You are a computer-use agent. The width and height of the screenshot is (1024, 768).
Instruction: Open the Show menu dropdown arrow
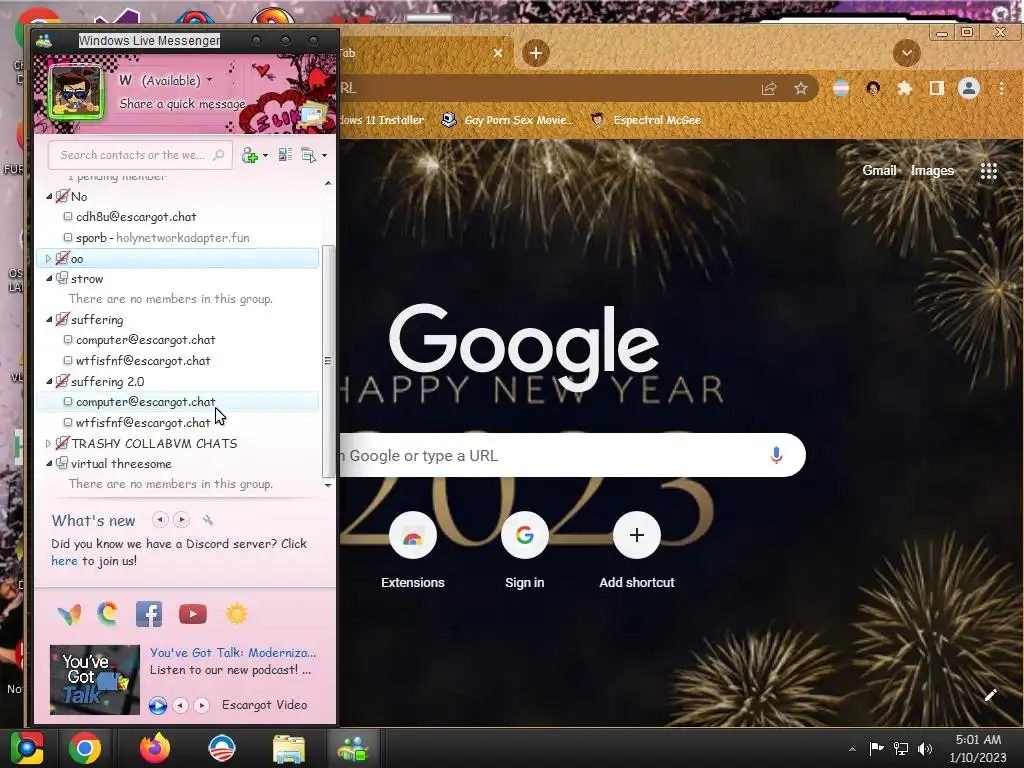tap(325, 155)
